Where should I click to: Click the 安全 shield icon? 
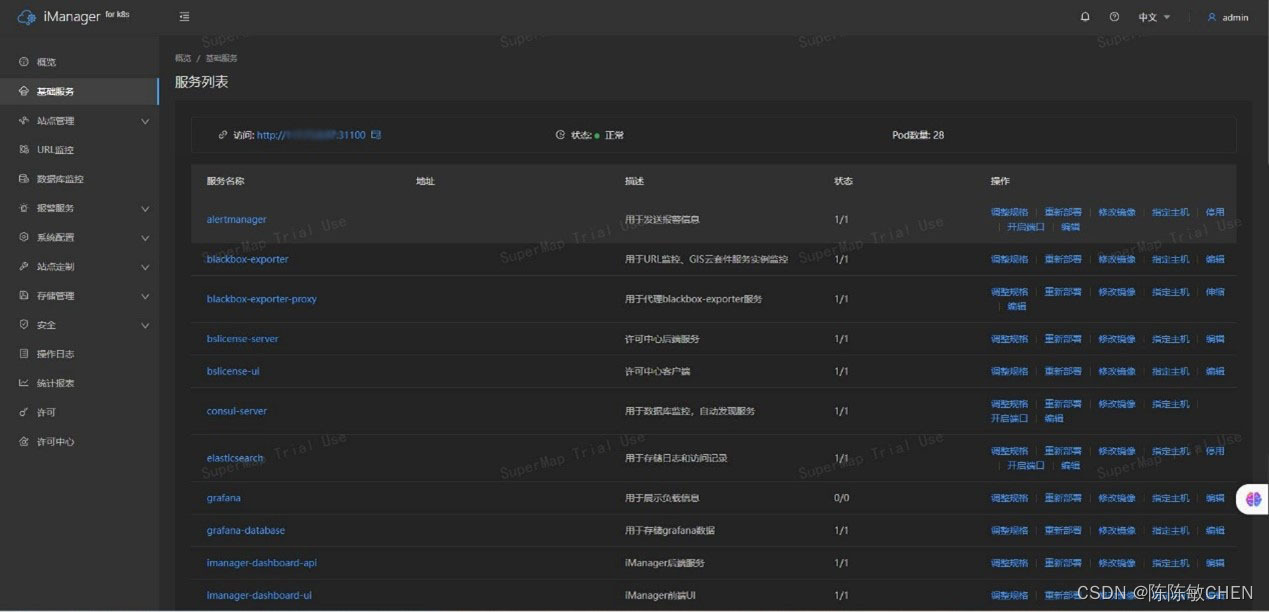(24, 325)
